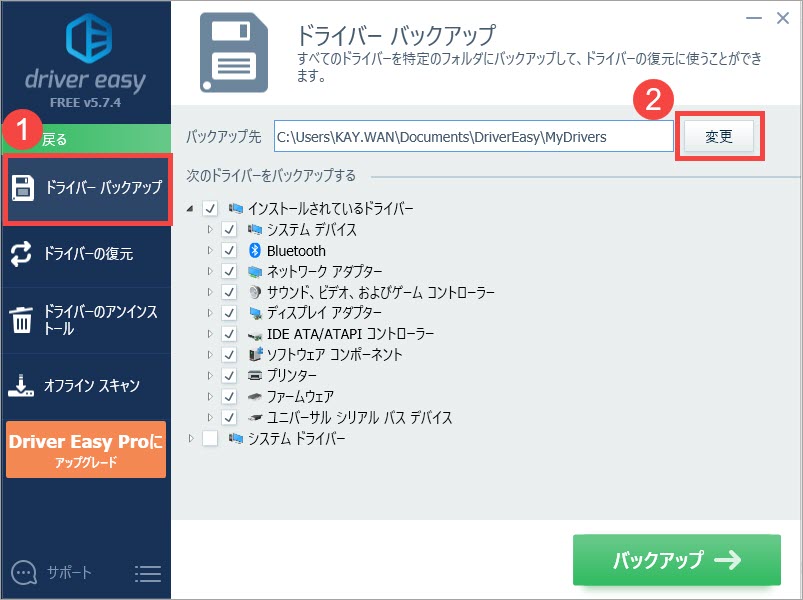The height and width of the screenshot is (600, 803).
Task: Click the ソフトウェア コンポーネント icon
Action: (255, 354)
